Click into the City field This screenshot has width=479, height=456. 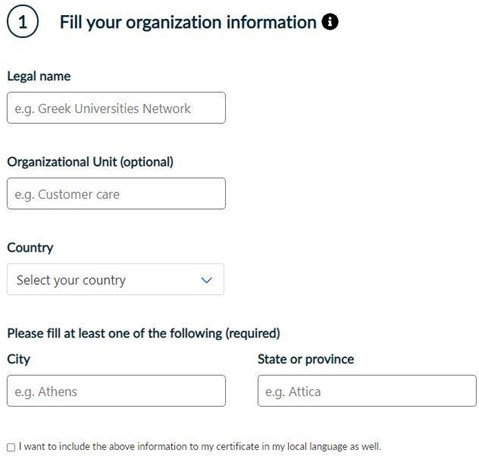116,391
